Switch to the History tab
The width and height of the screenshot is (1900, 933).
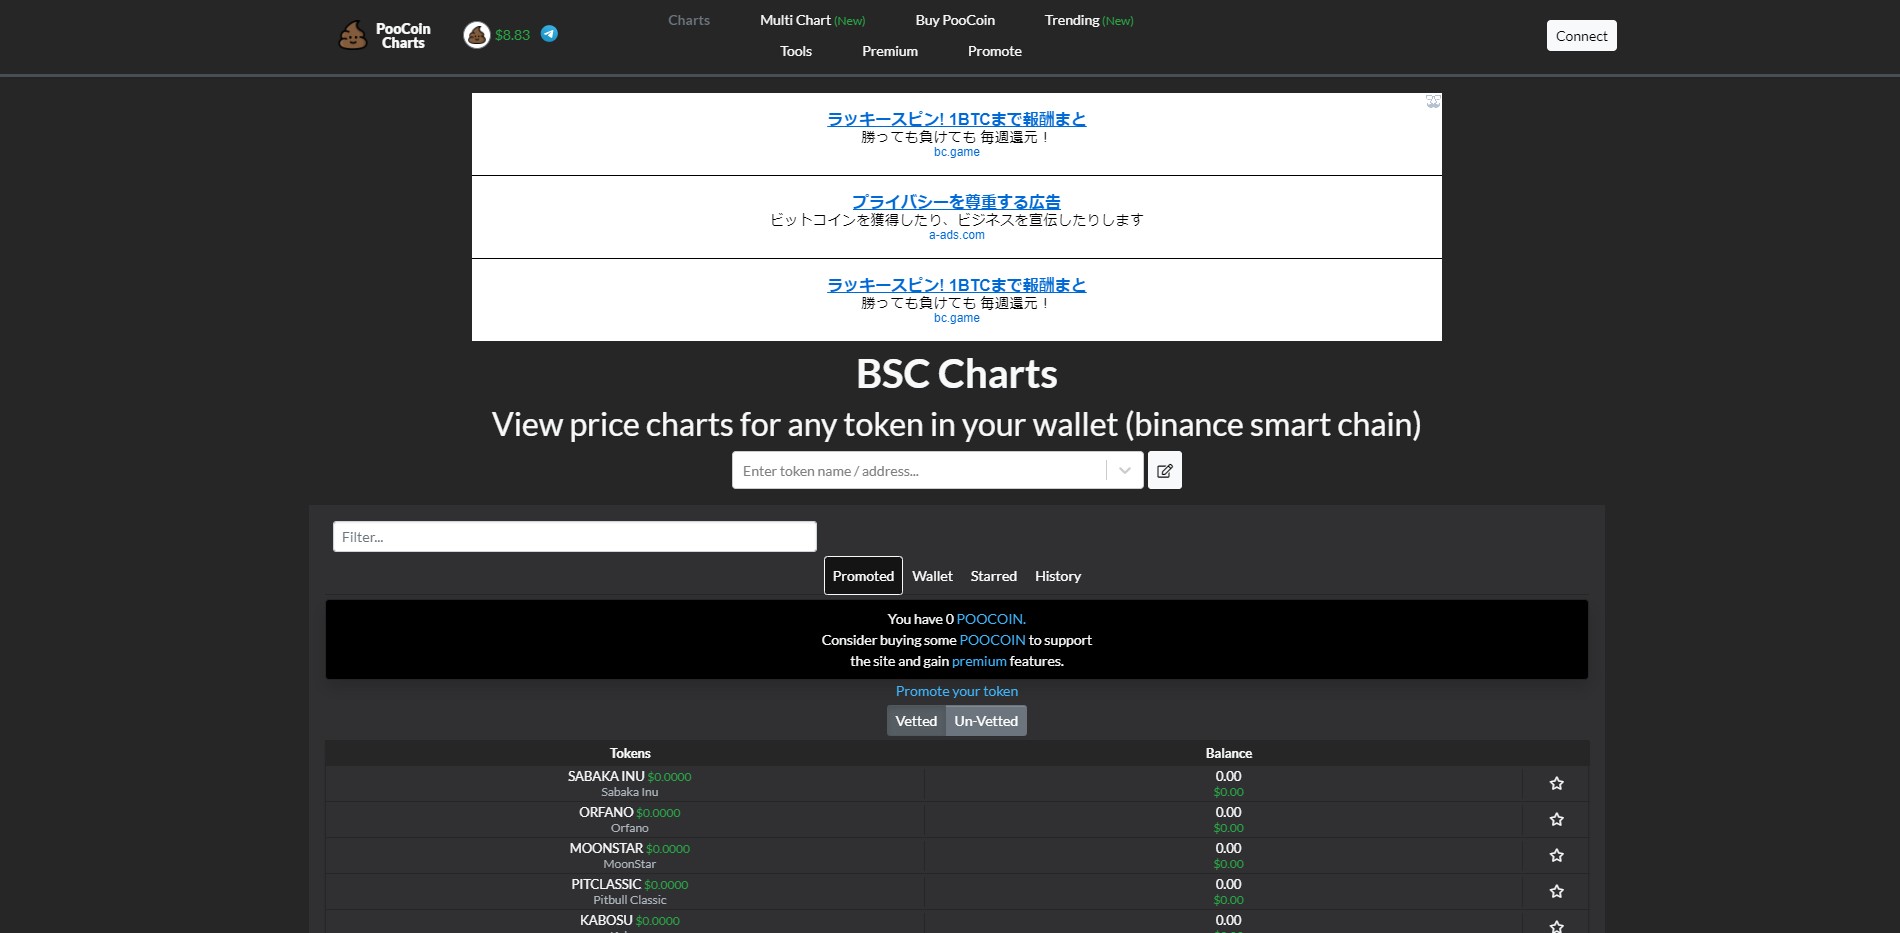point(1058,576)
